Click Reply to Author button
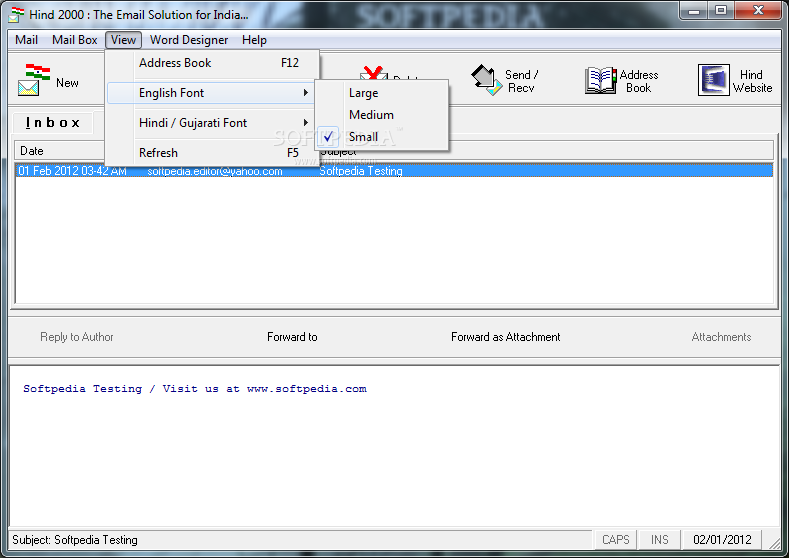The width and height of the screenshot is (789, 558). point(76,337)
